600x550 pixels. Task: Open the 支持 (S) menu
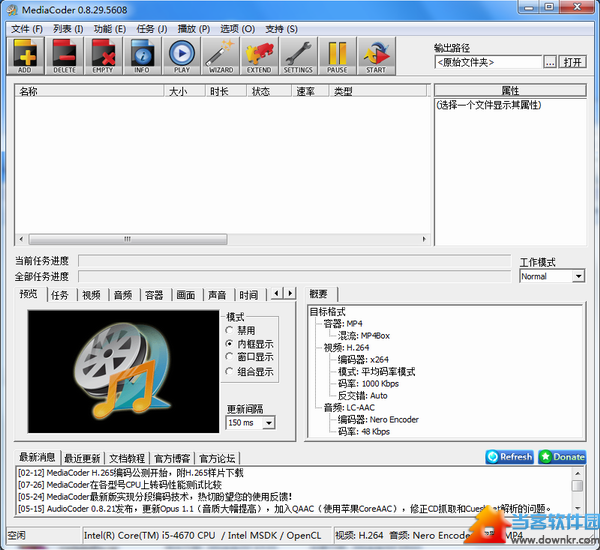click(281, 29)
